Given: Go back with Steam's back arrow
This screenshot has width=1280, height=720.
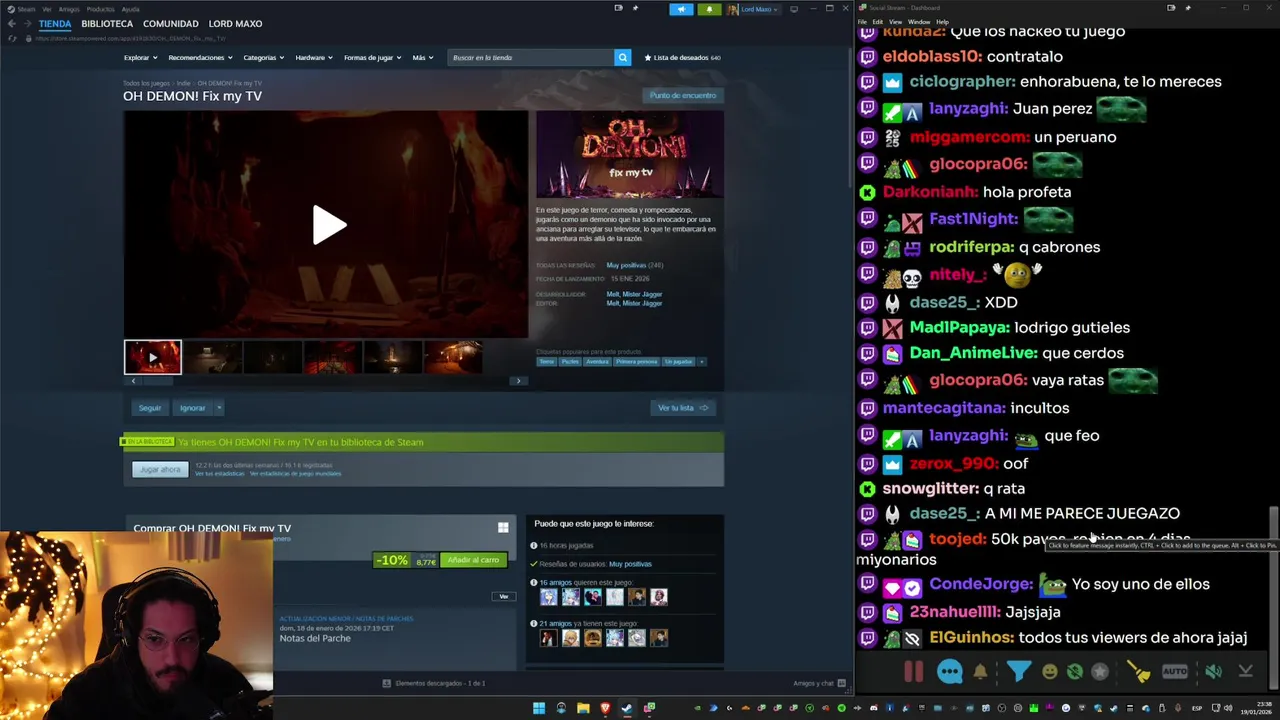Looking at the screenshot, I should [x=12, y=23].
